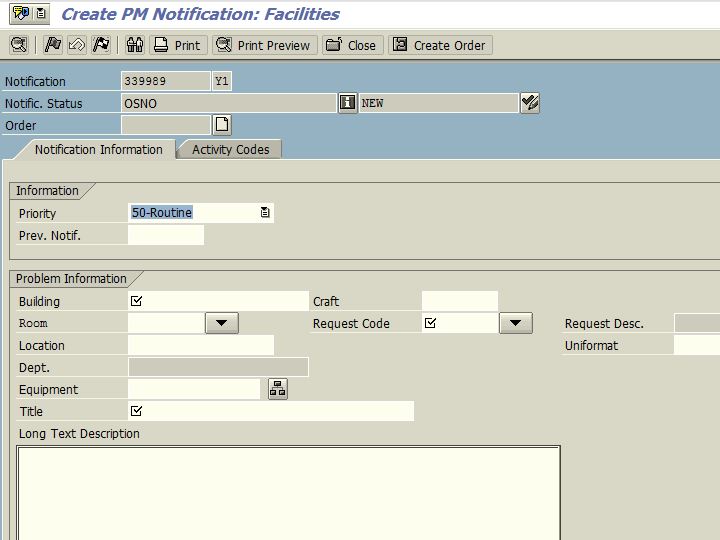Click the set status icon next to NEW
Image resolution: width=720 pixels, height=540 pixels.
(x=530, y=103)
